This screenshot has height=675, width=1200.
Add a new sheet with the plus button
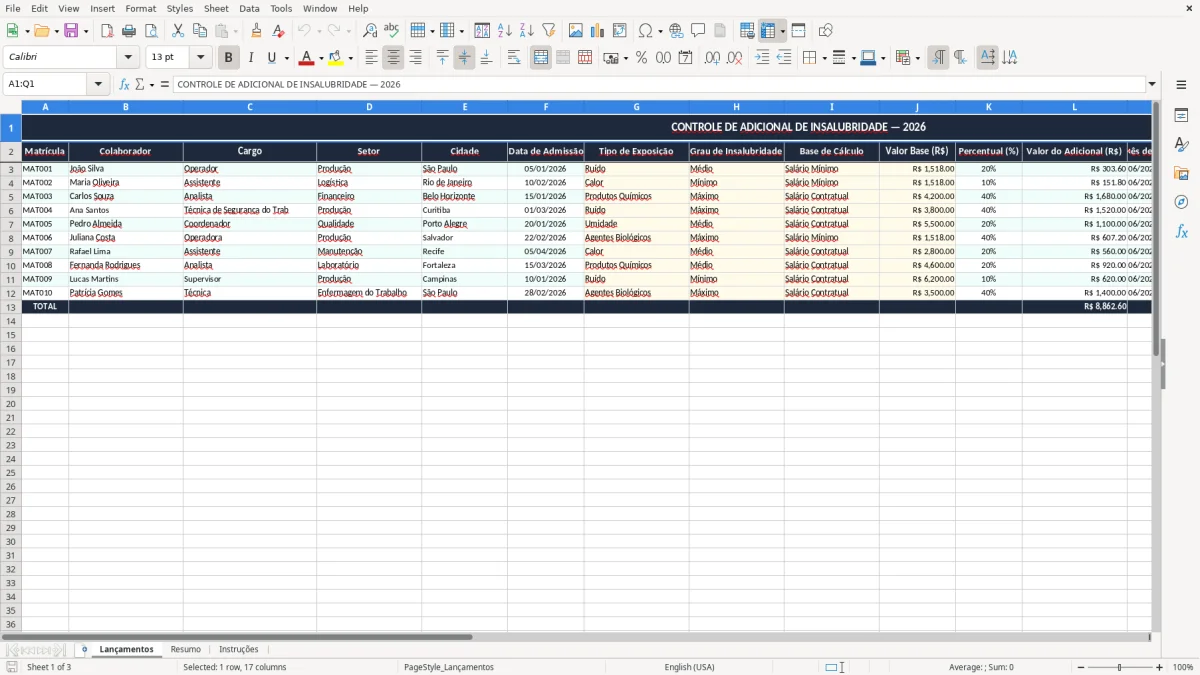pyautogui.click(x=85, y=649)
